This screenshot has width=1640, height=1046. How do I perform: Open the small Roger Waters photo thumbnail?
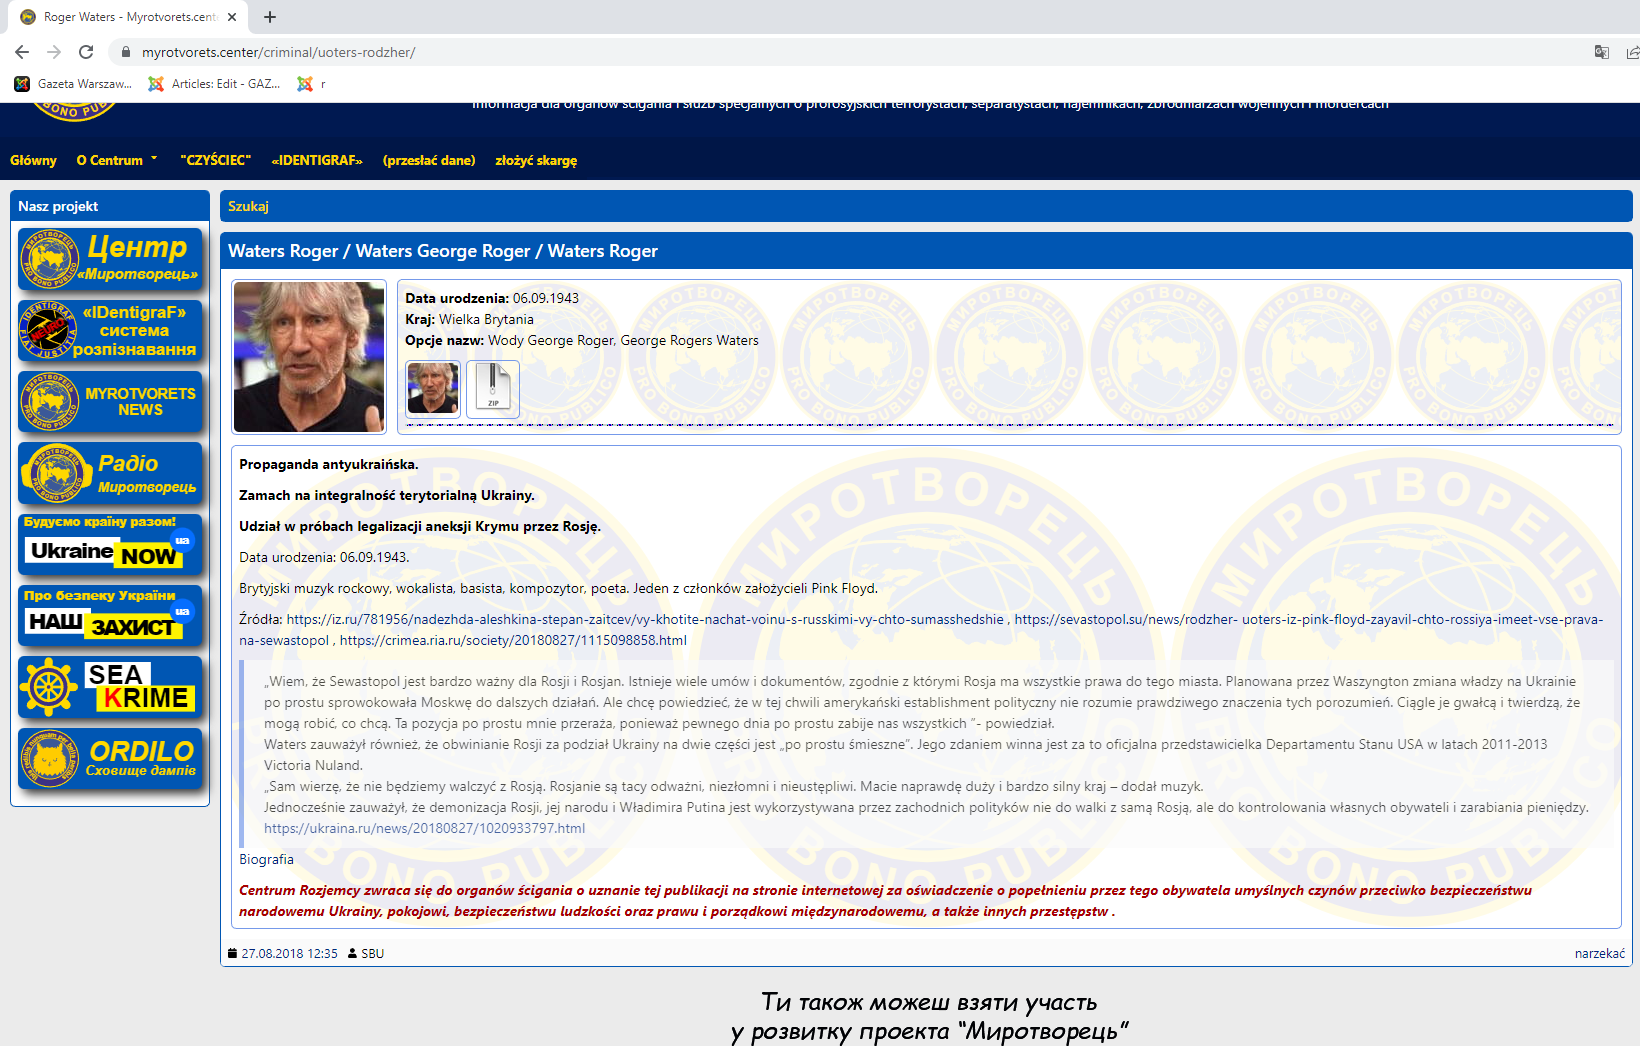433,388
